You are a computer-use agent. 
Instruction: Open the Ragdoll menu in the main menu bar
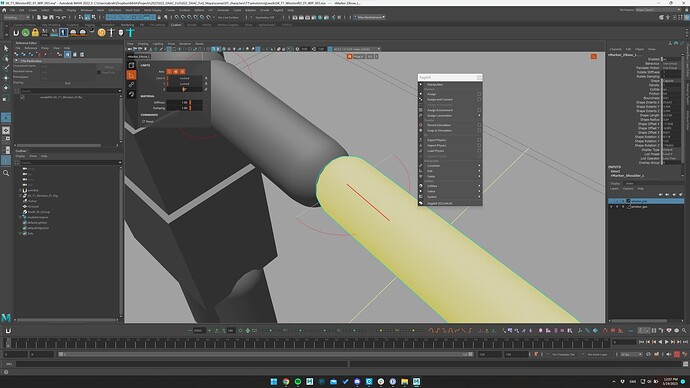278,10
